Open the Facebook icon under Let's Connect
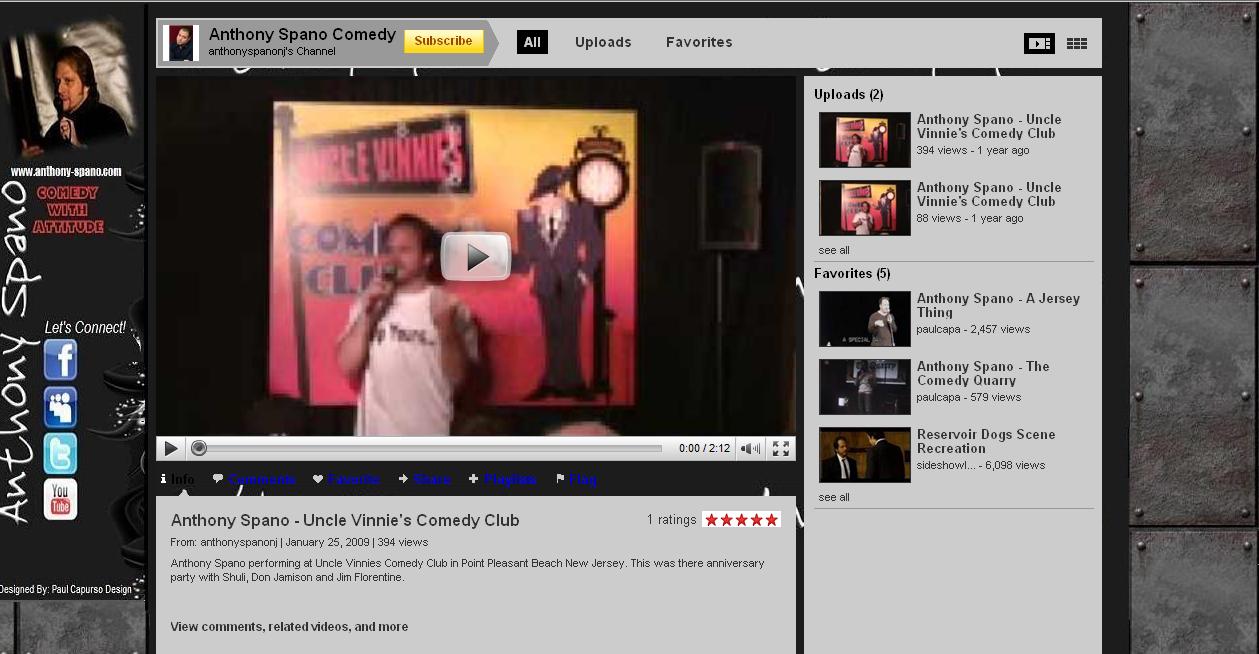Viewport: 1259px width, 654px height. [x=60, y=360]
